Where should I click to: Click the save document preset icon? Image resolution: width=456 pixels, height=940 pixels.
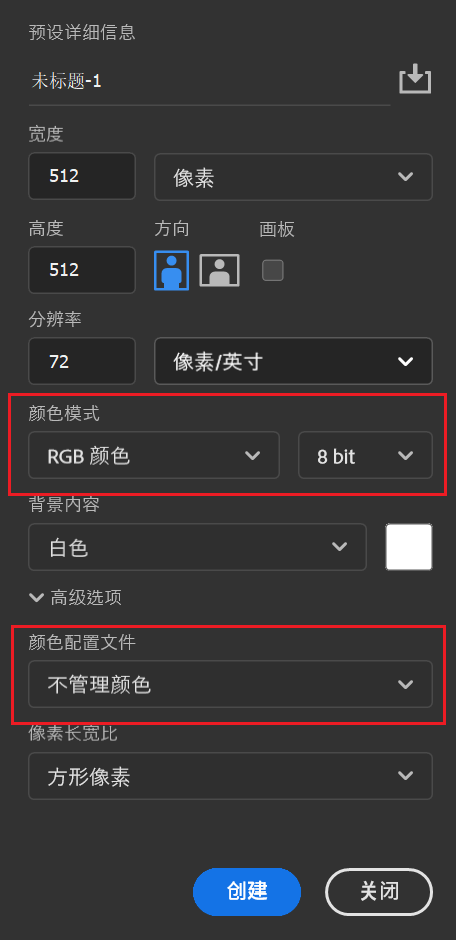coord(415,81)
